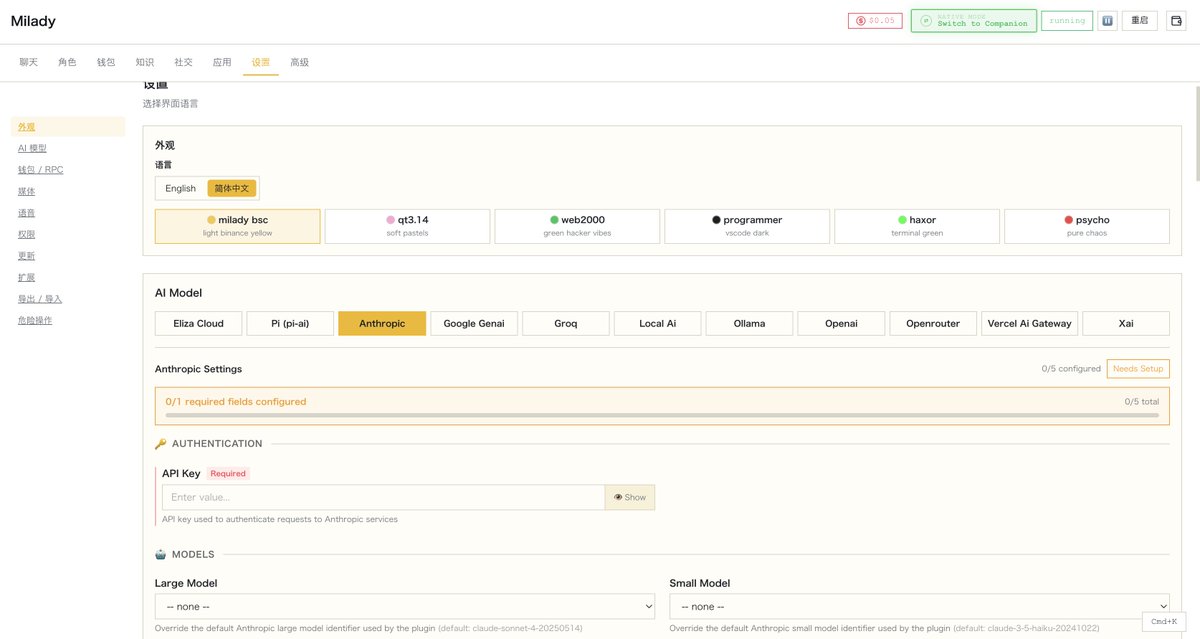Screen dimensions: 1200x639
Task: Select Eliza Cloud provider
Action: 198,323
